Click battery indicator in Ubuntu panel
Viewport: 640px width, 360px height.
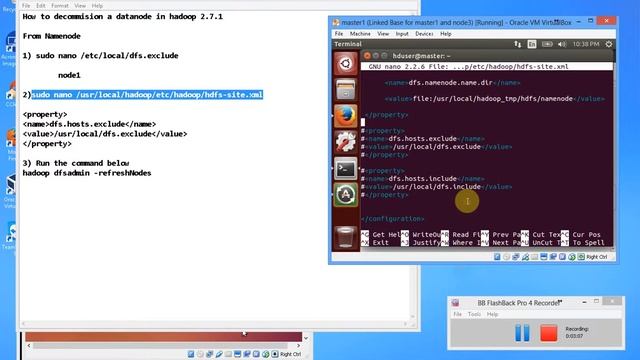coord(547,44)
